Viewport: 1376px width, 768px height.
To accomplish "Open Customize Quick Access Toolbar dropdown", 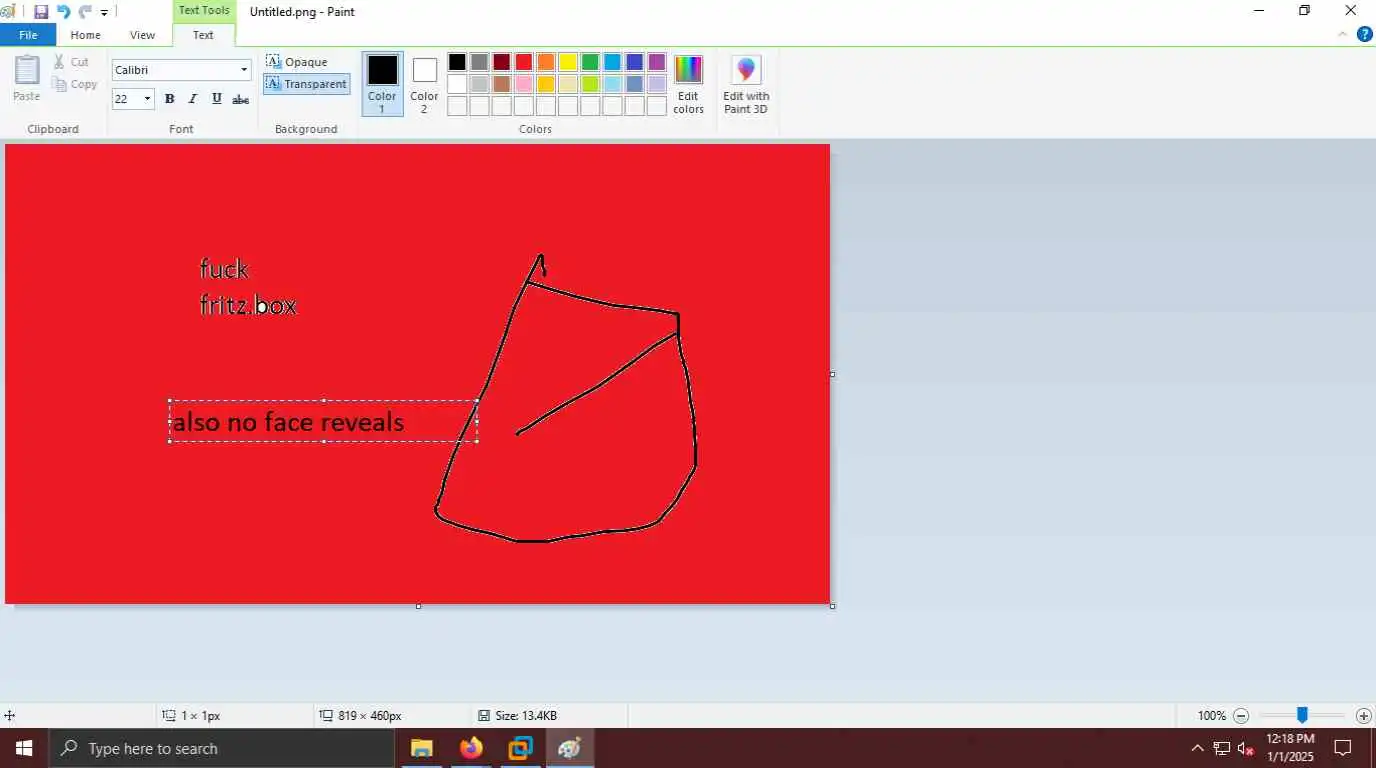I will [x=104, y=13].
